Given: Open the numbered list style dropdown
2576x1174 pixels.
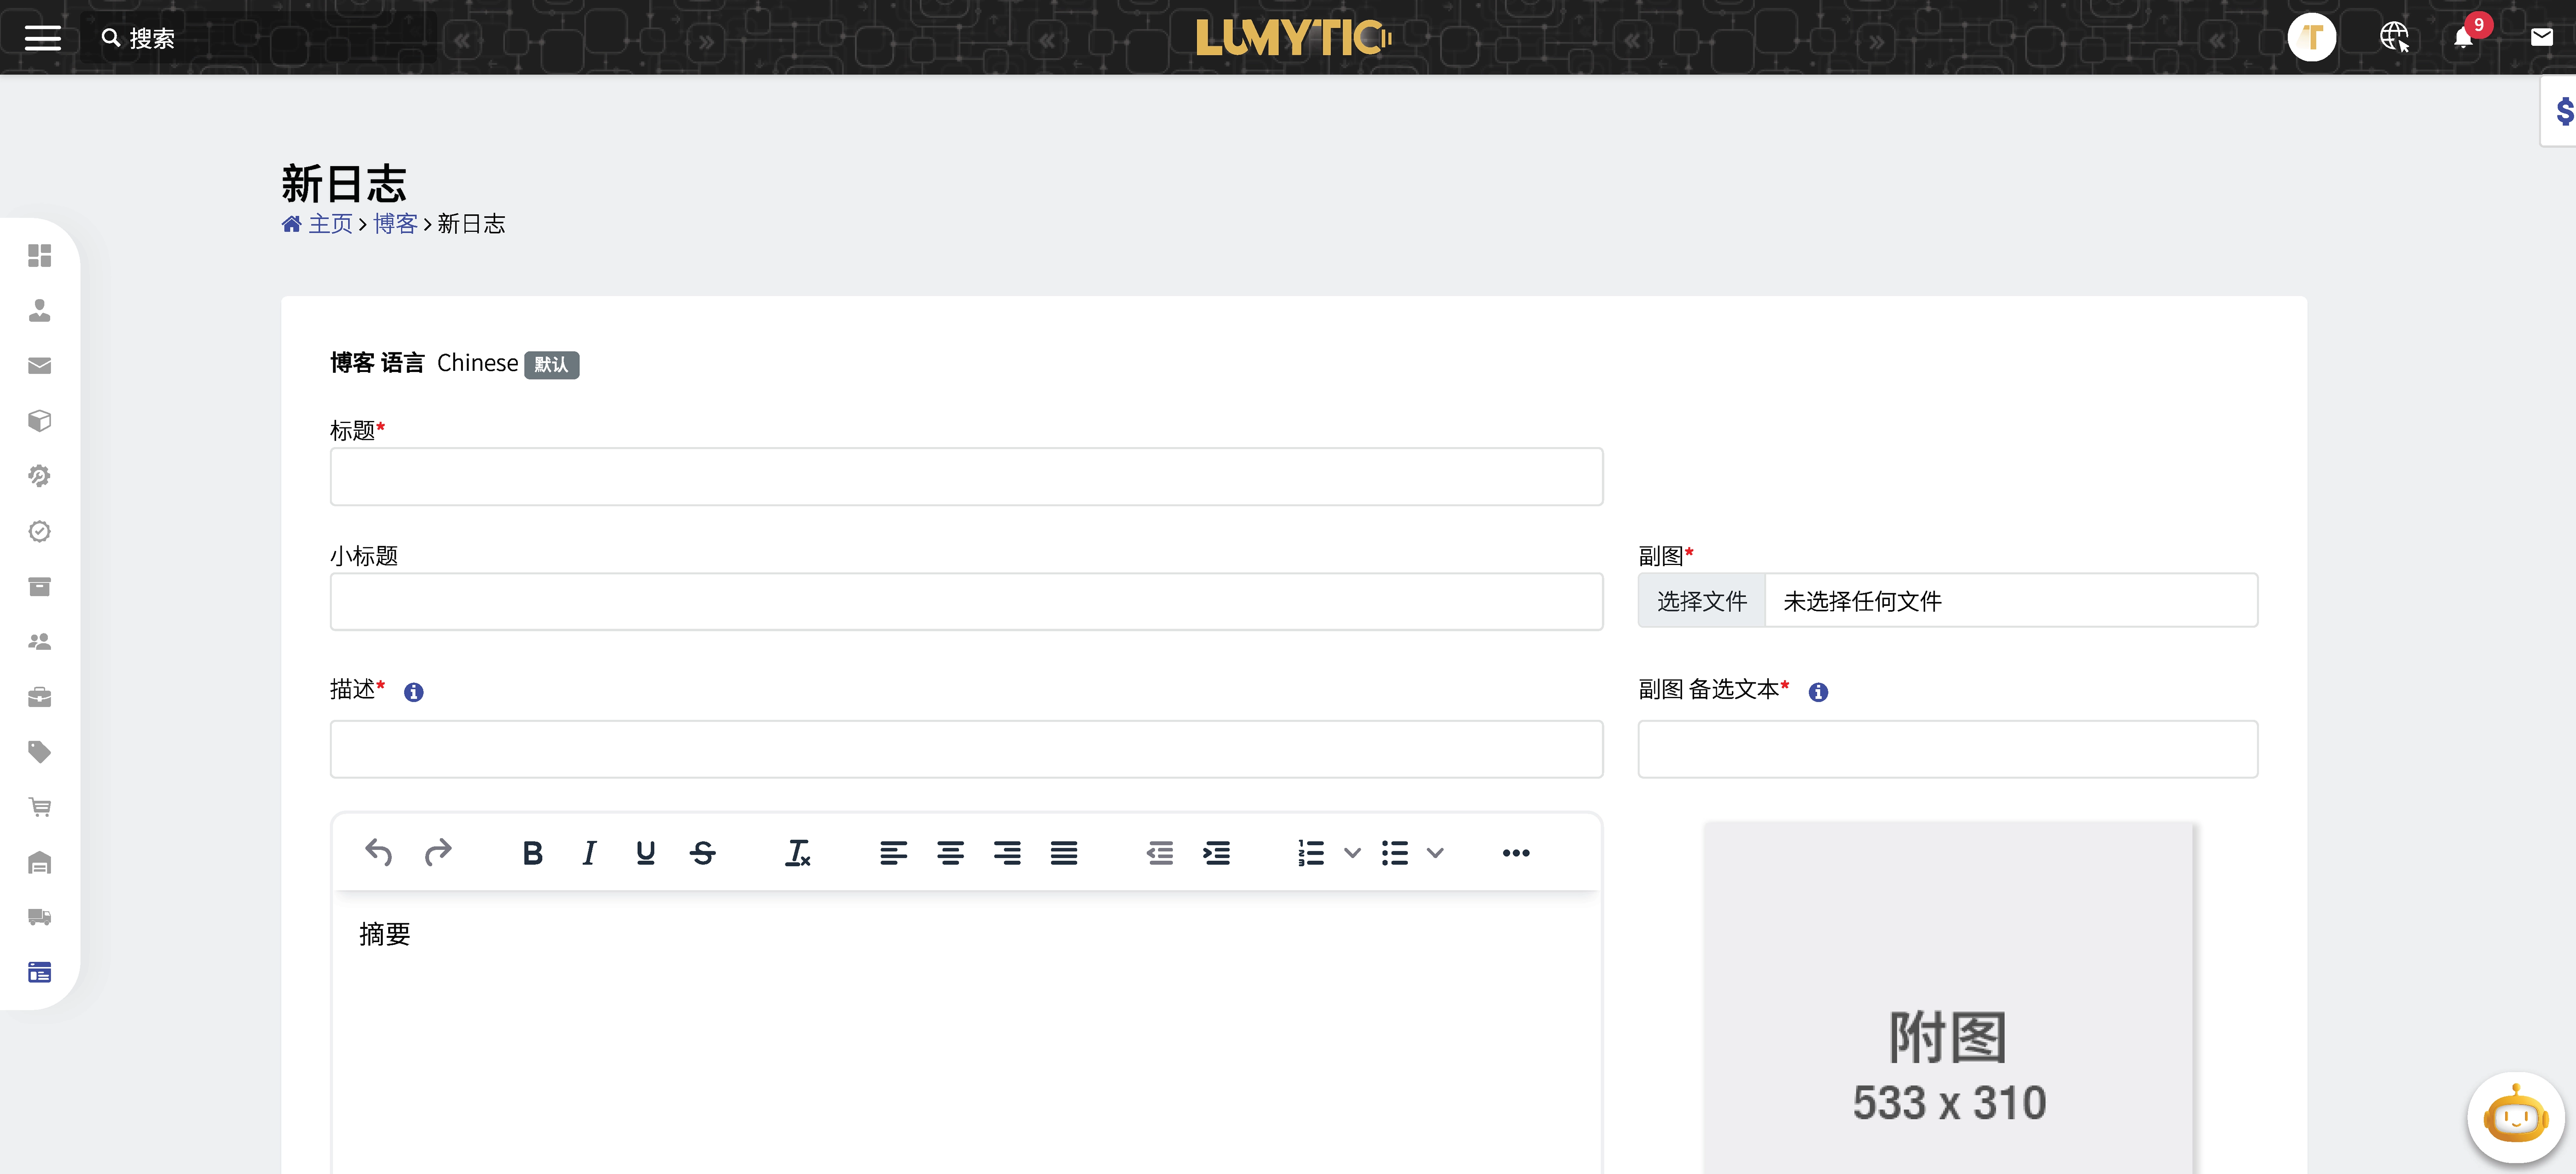Looking at the screenshot, I should [1353, 853].
